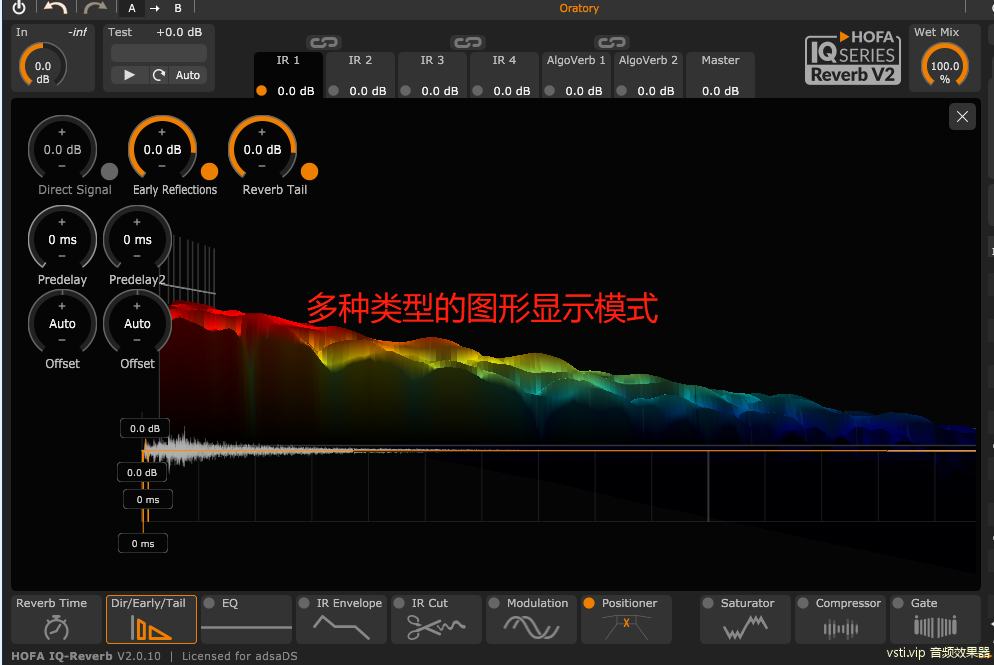
Task: Toggle the link icon between IR 1 and IR 2
Action: 324,42
